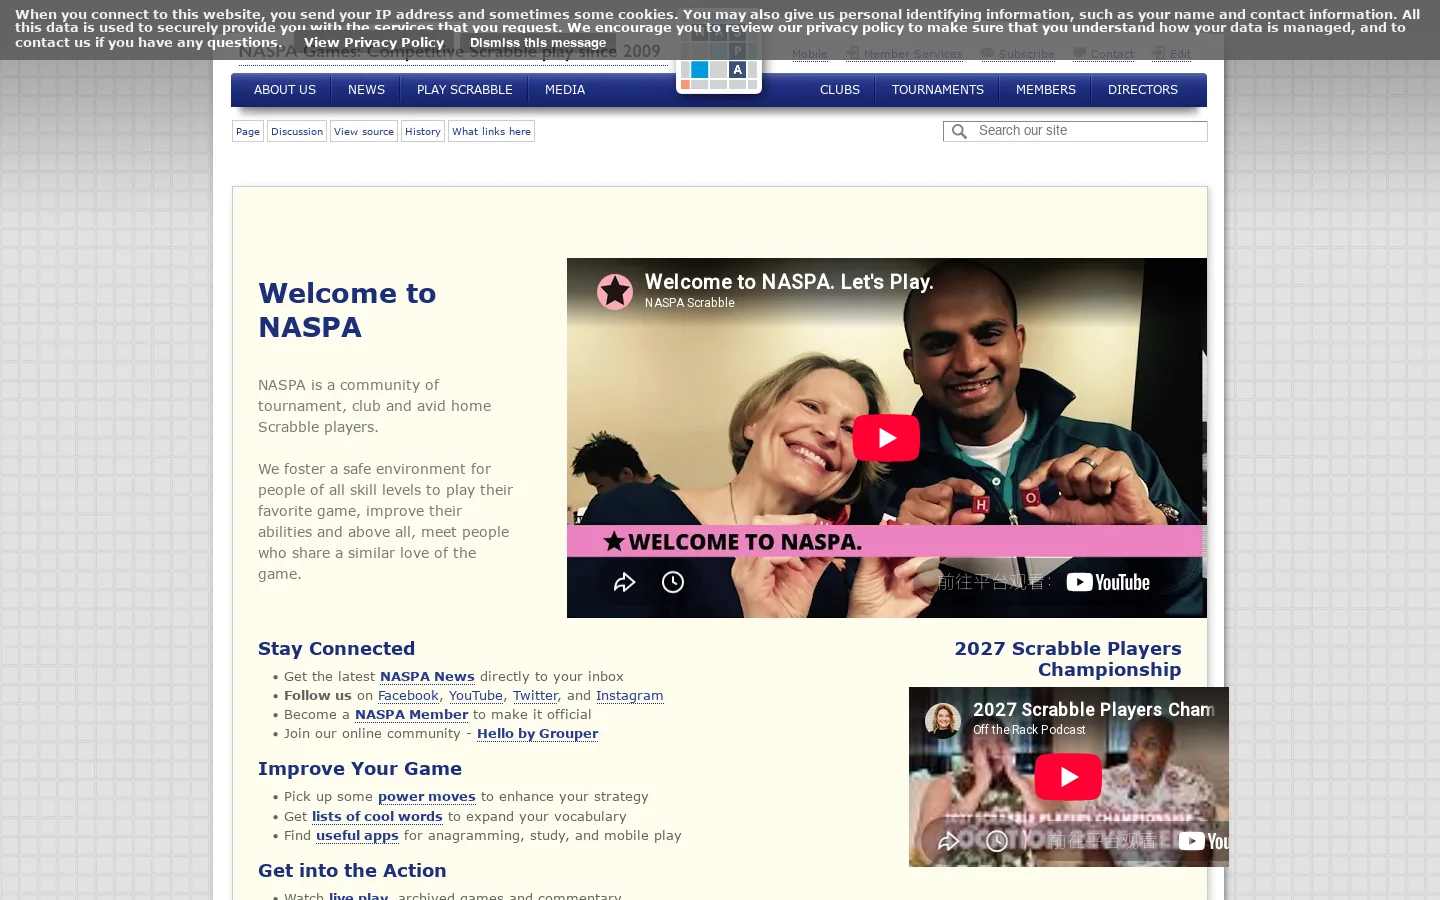This screenshot has height=900, width=1440.
Task: Open the View source tab
Action: coord(364,132)
